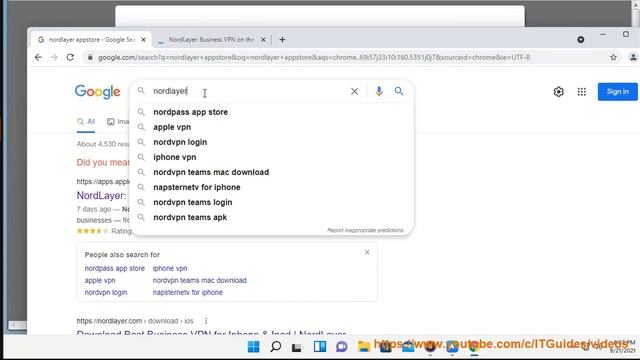Click the Sign in button
Viewport: 640px width, 360px height.
point(617,92)
